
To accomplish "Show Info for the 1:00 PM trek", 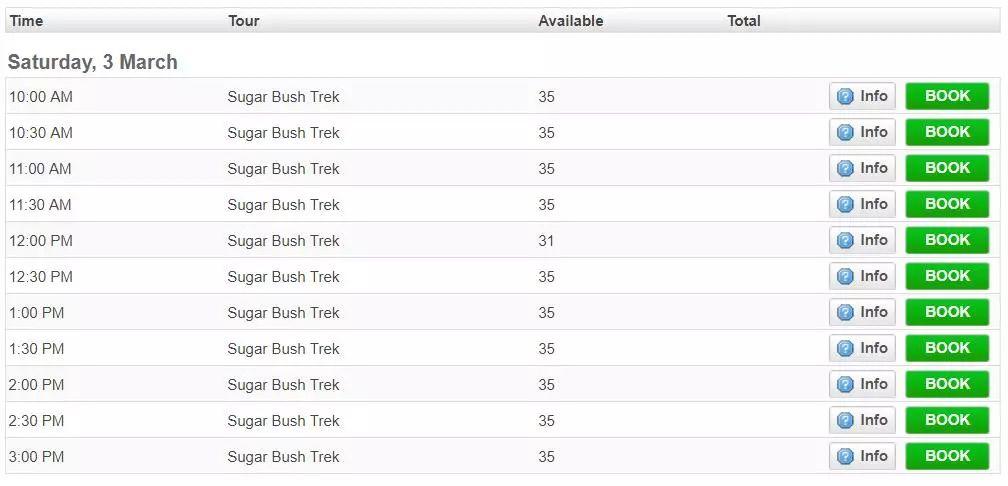I will 862,313.
